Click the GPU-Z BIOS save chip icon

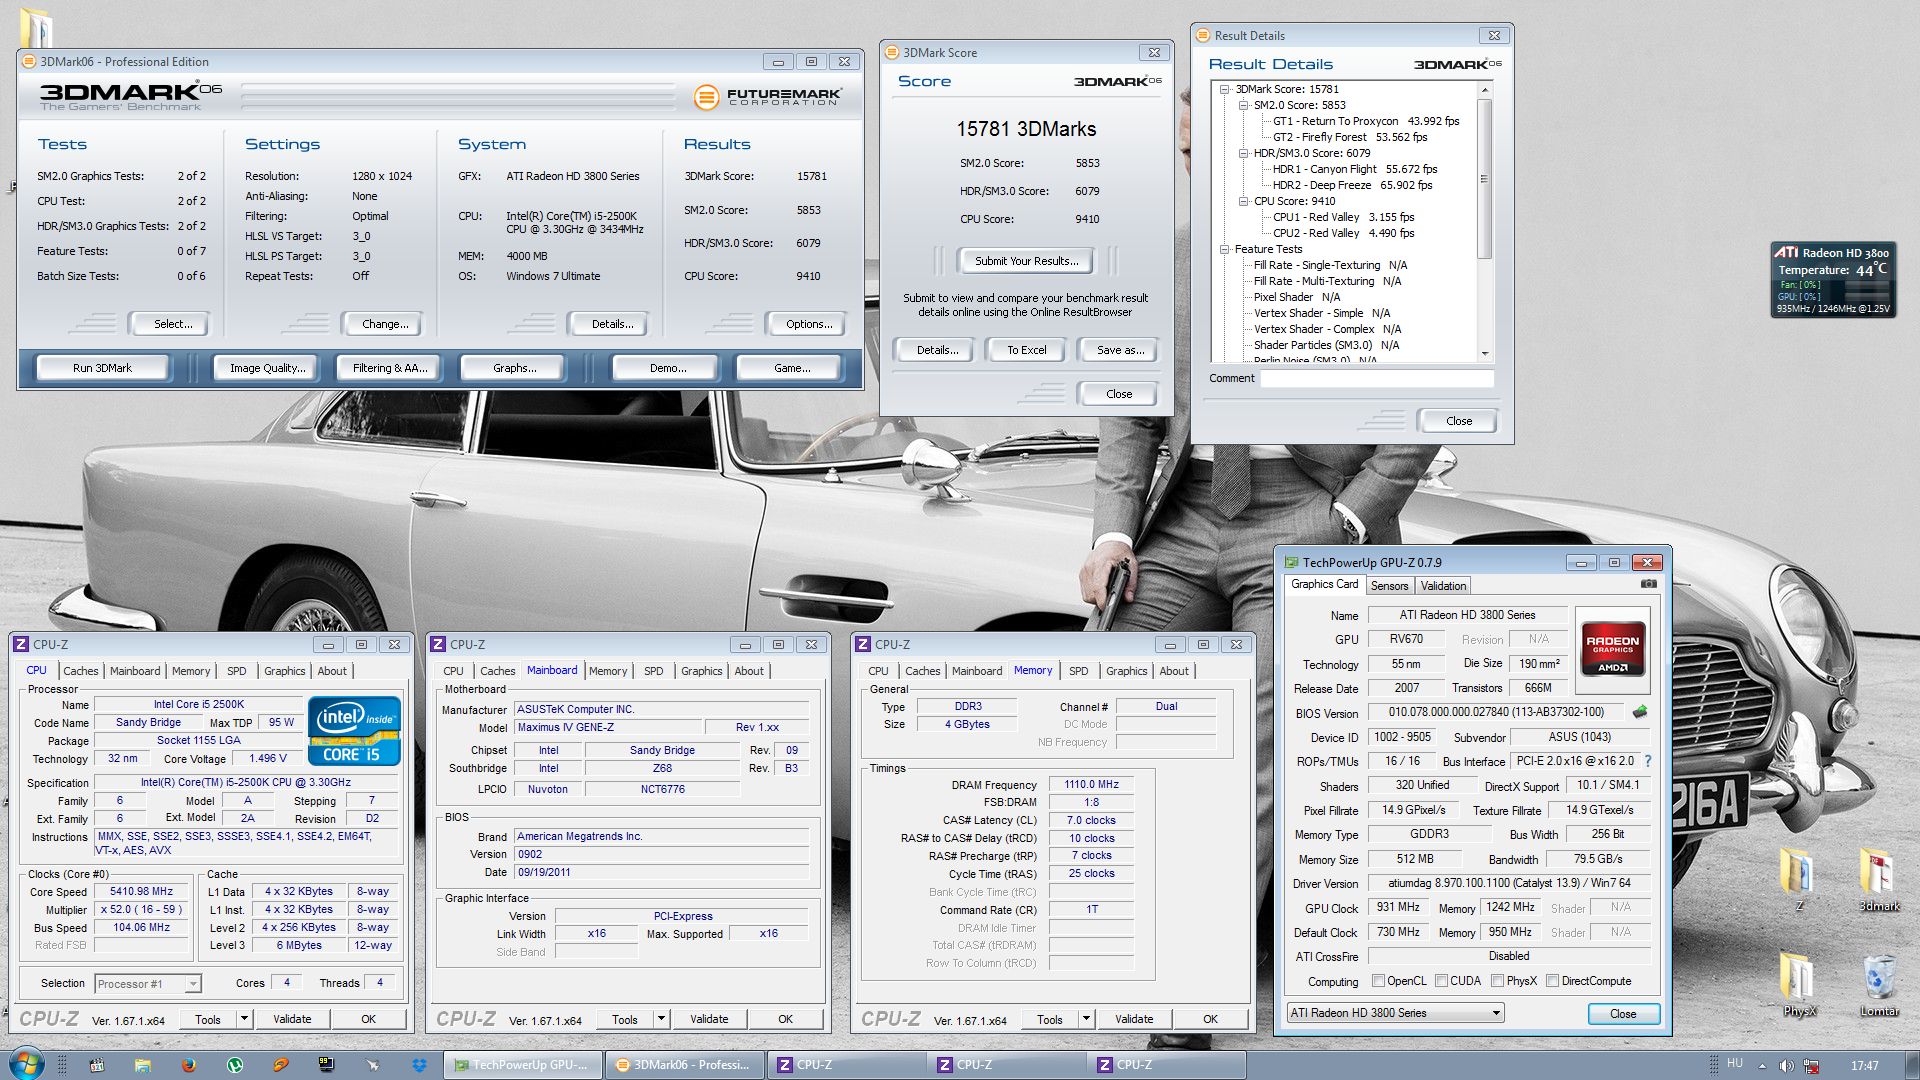(1640, 712)
